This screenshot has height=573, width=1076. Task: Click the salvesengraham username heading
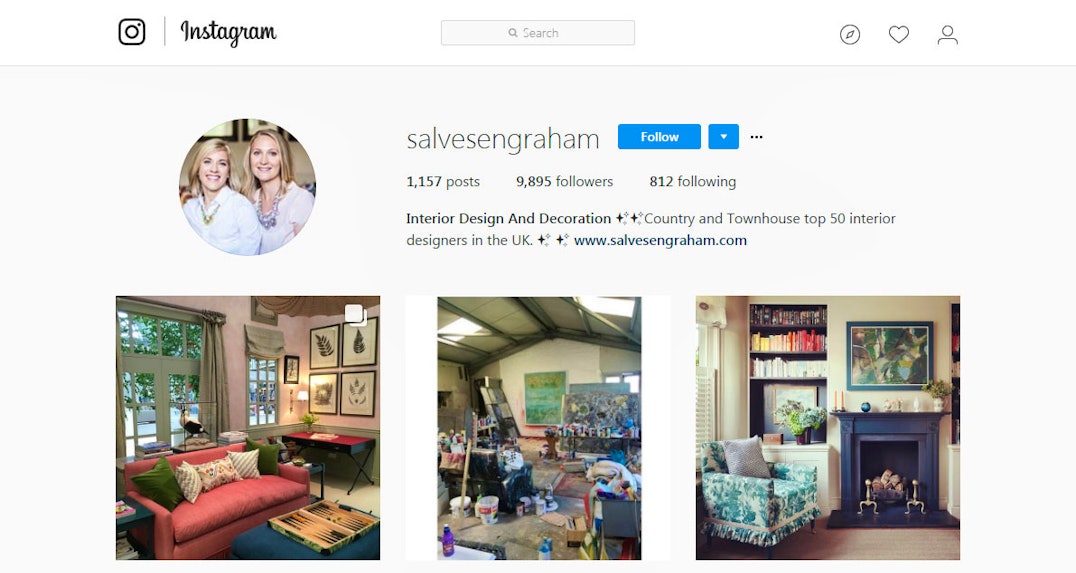tap(502, 139)
